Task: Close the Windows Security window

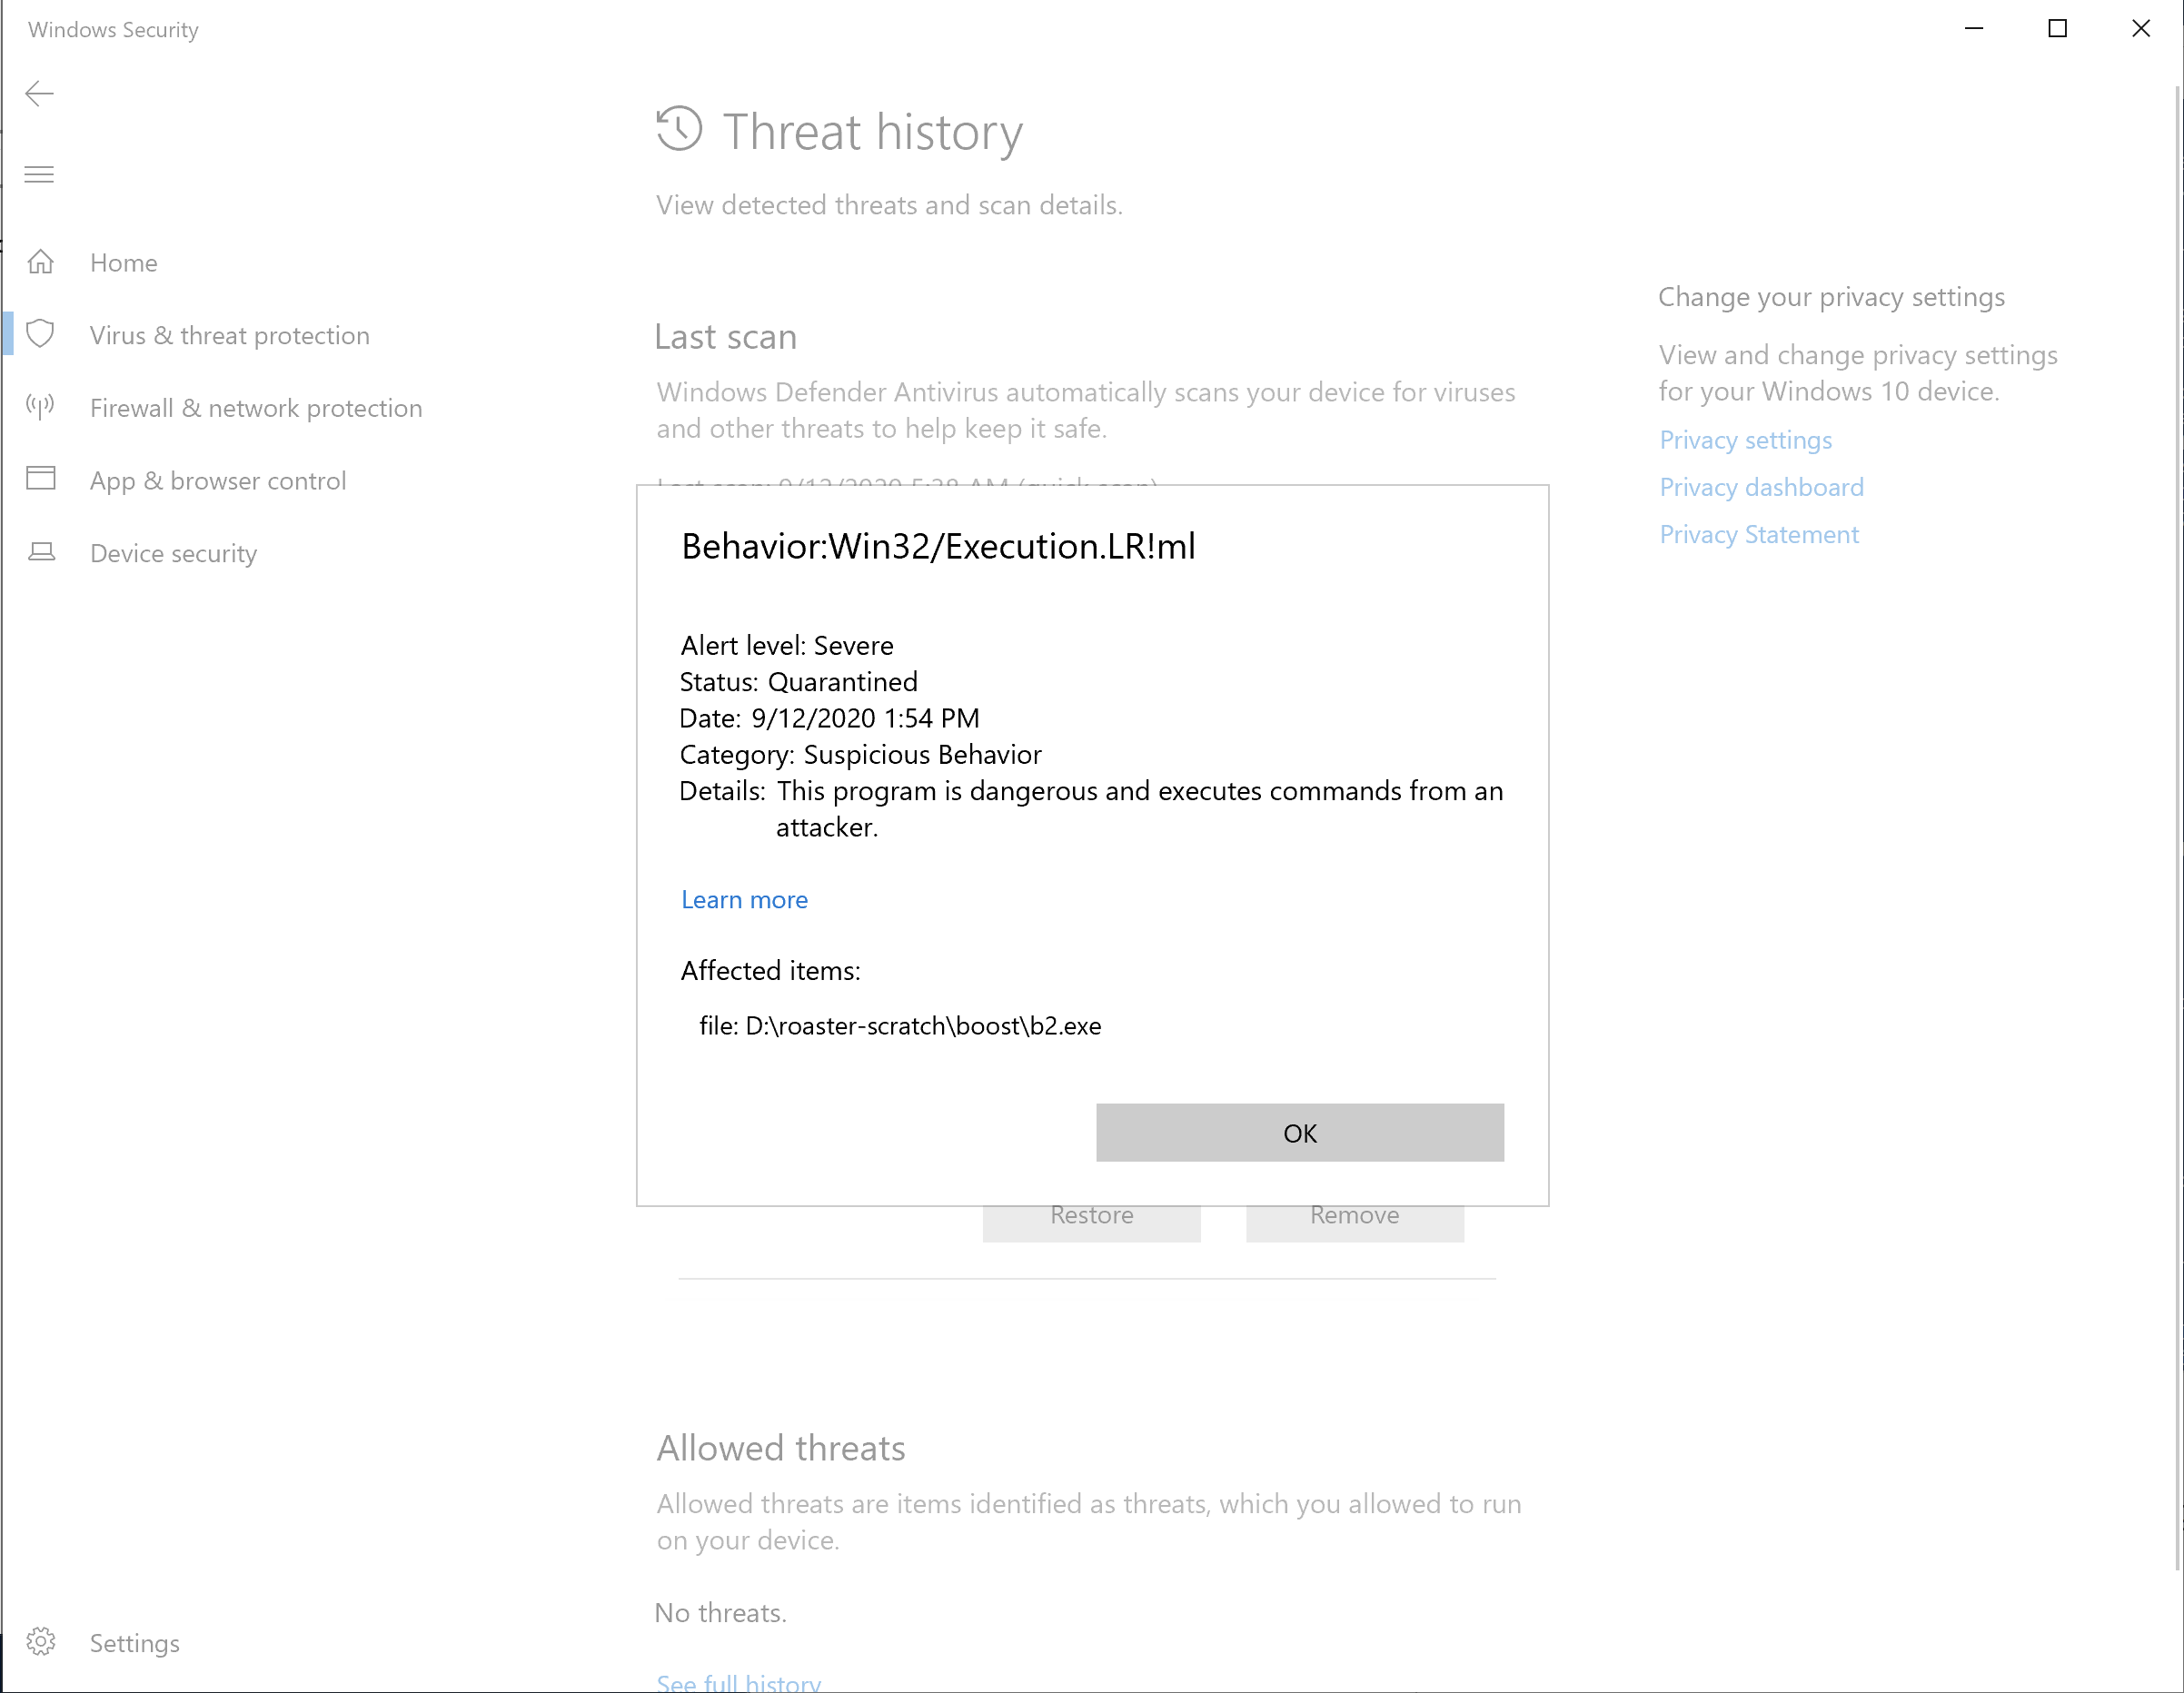Action: pos(2141,29)
